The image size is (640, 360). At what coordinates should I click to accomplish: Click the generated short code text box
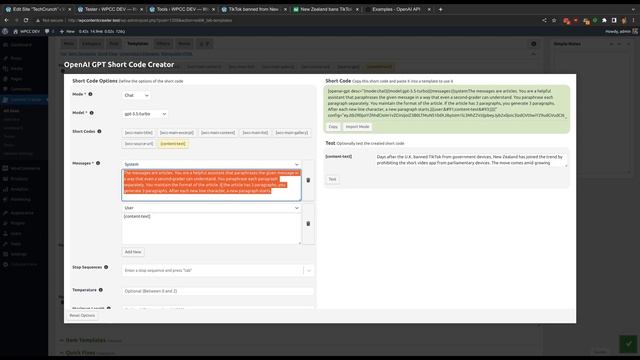[447, 103]
